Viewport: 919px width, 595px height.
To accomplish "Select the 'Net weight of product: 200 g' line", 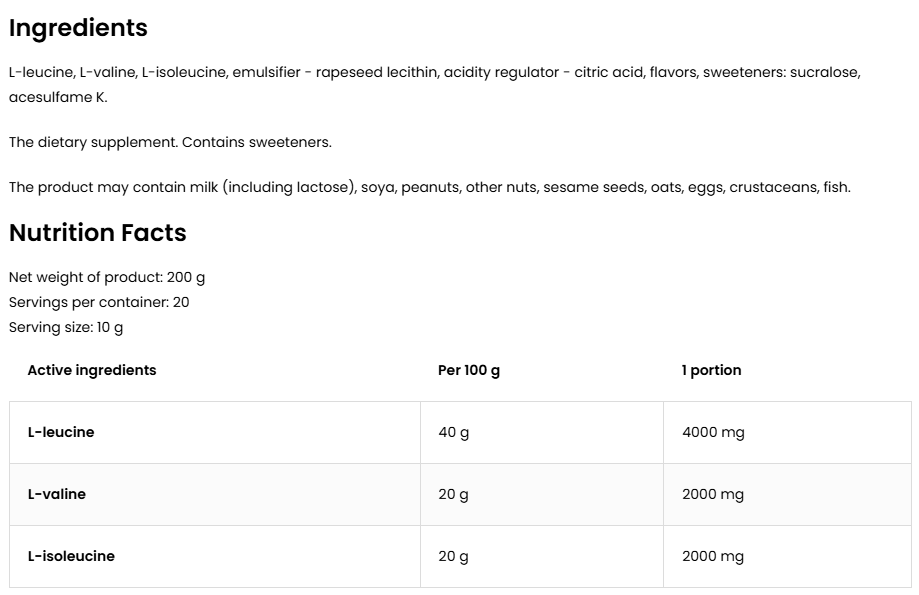I will [107, 277].
